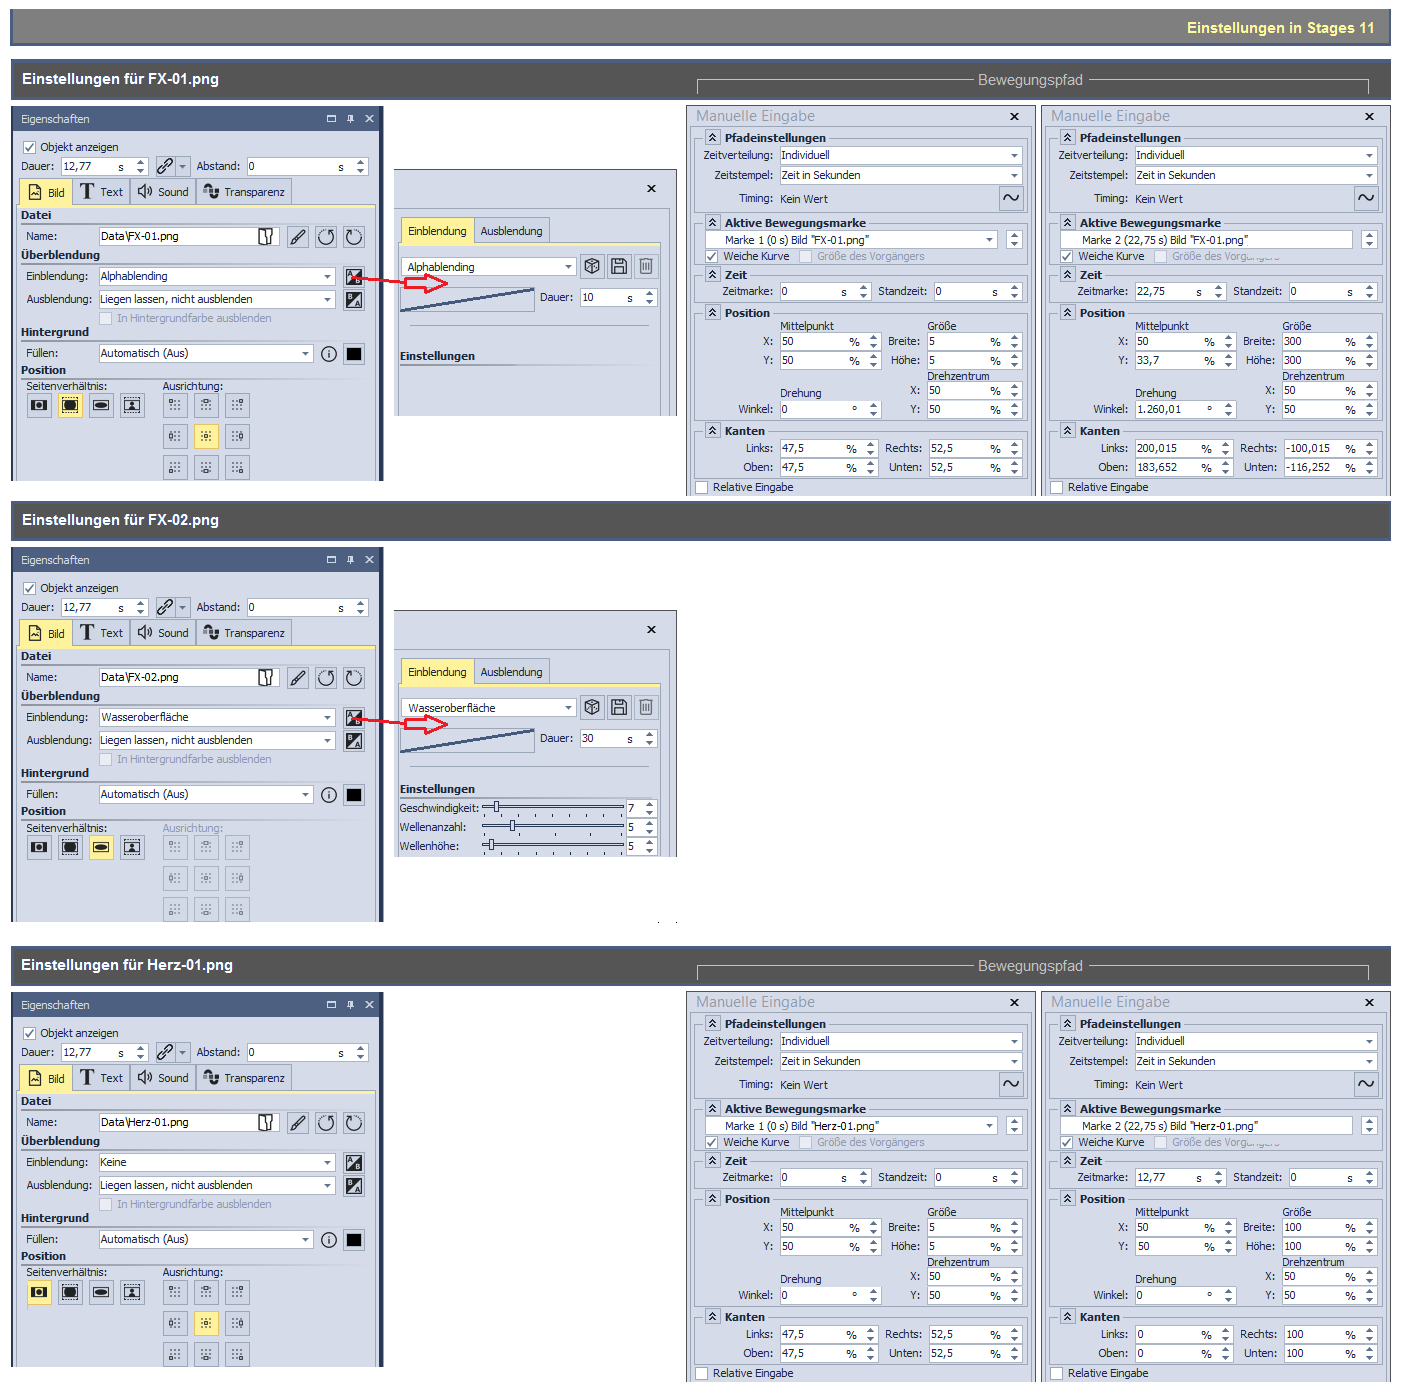Click the dice icon next to the Wasseroberfläche dropdown
Screen dimensions: 1402x1394
(x=592, y=707)
